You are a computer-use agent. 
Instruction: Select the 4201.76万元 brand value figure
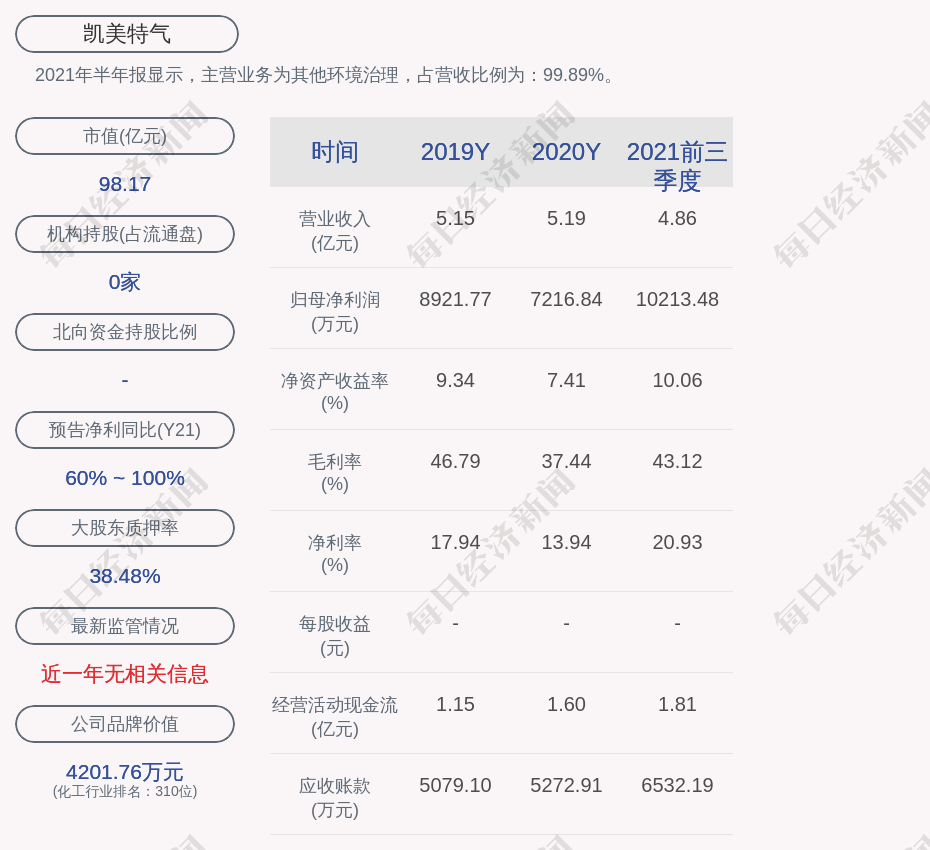click(125, 772)
